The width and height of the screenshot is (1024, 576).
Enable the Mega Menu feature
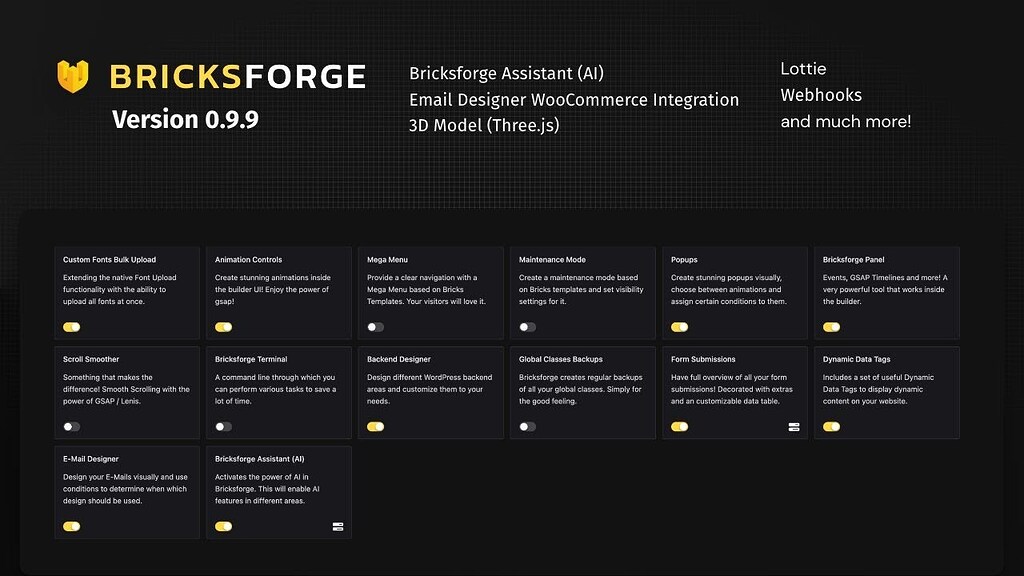click(x=376, y=326)
